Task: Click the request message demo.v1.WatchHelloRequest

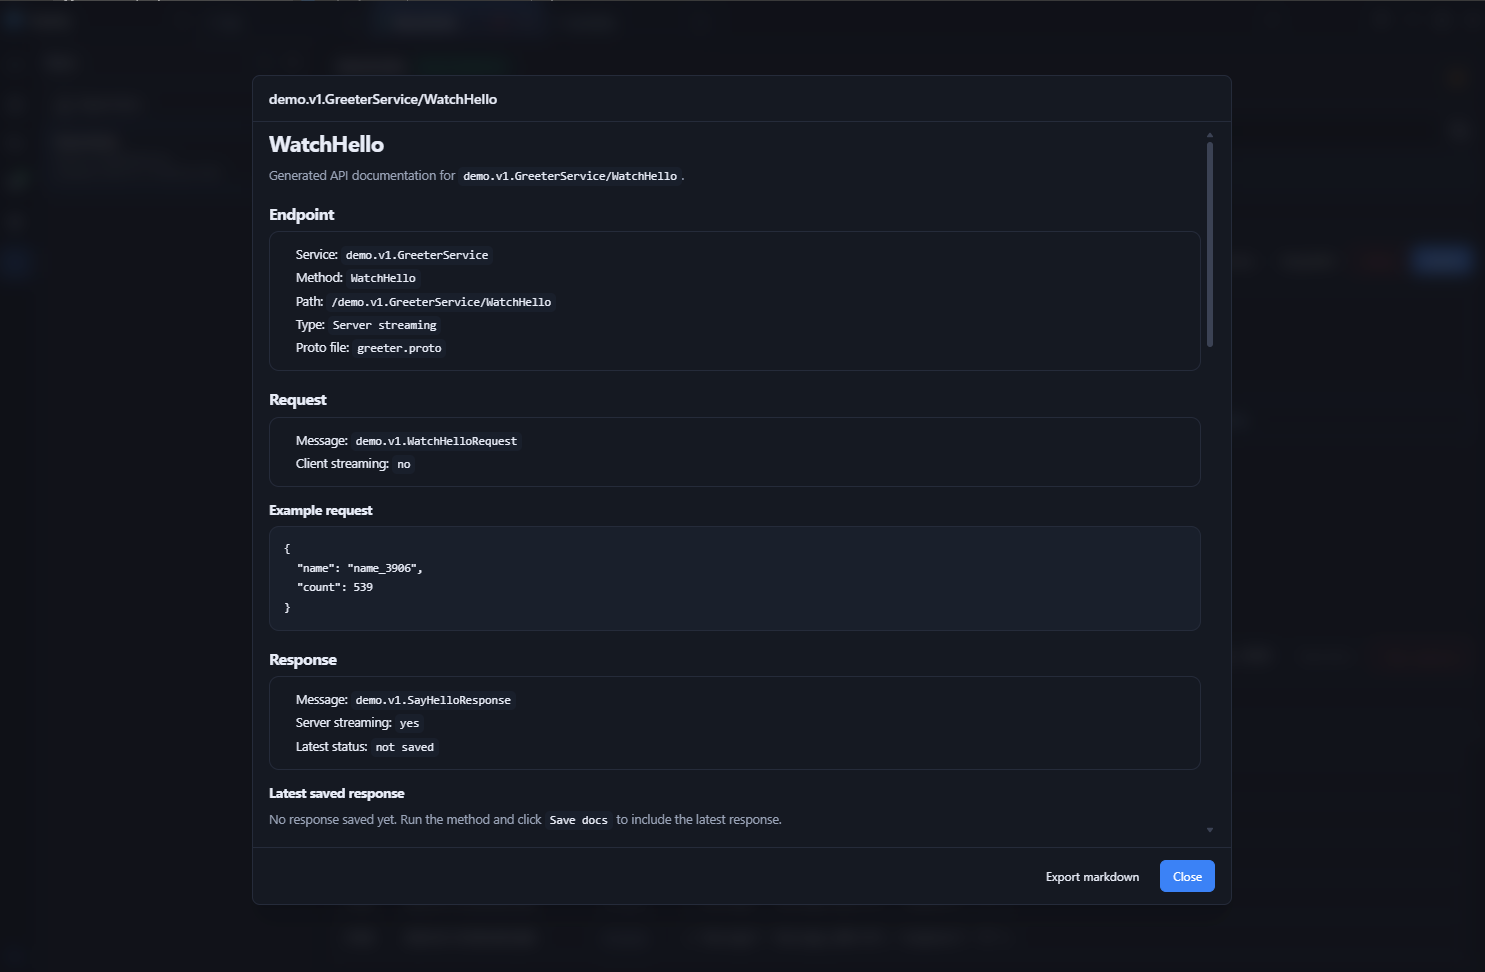Action: (x=436, y=441)
